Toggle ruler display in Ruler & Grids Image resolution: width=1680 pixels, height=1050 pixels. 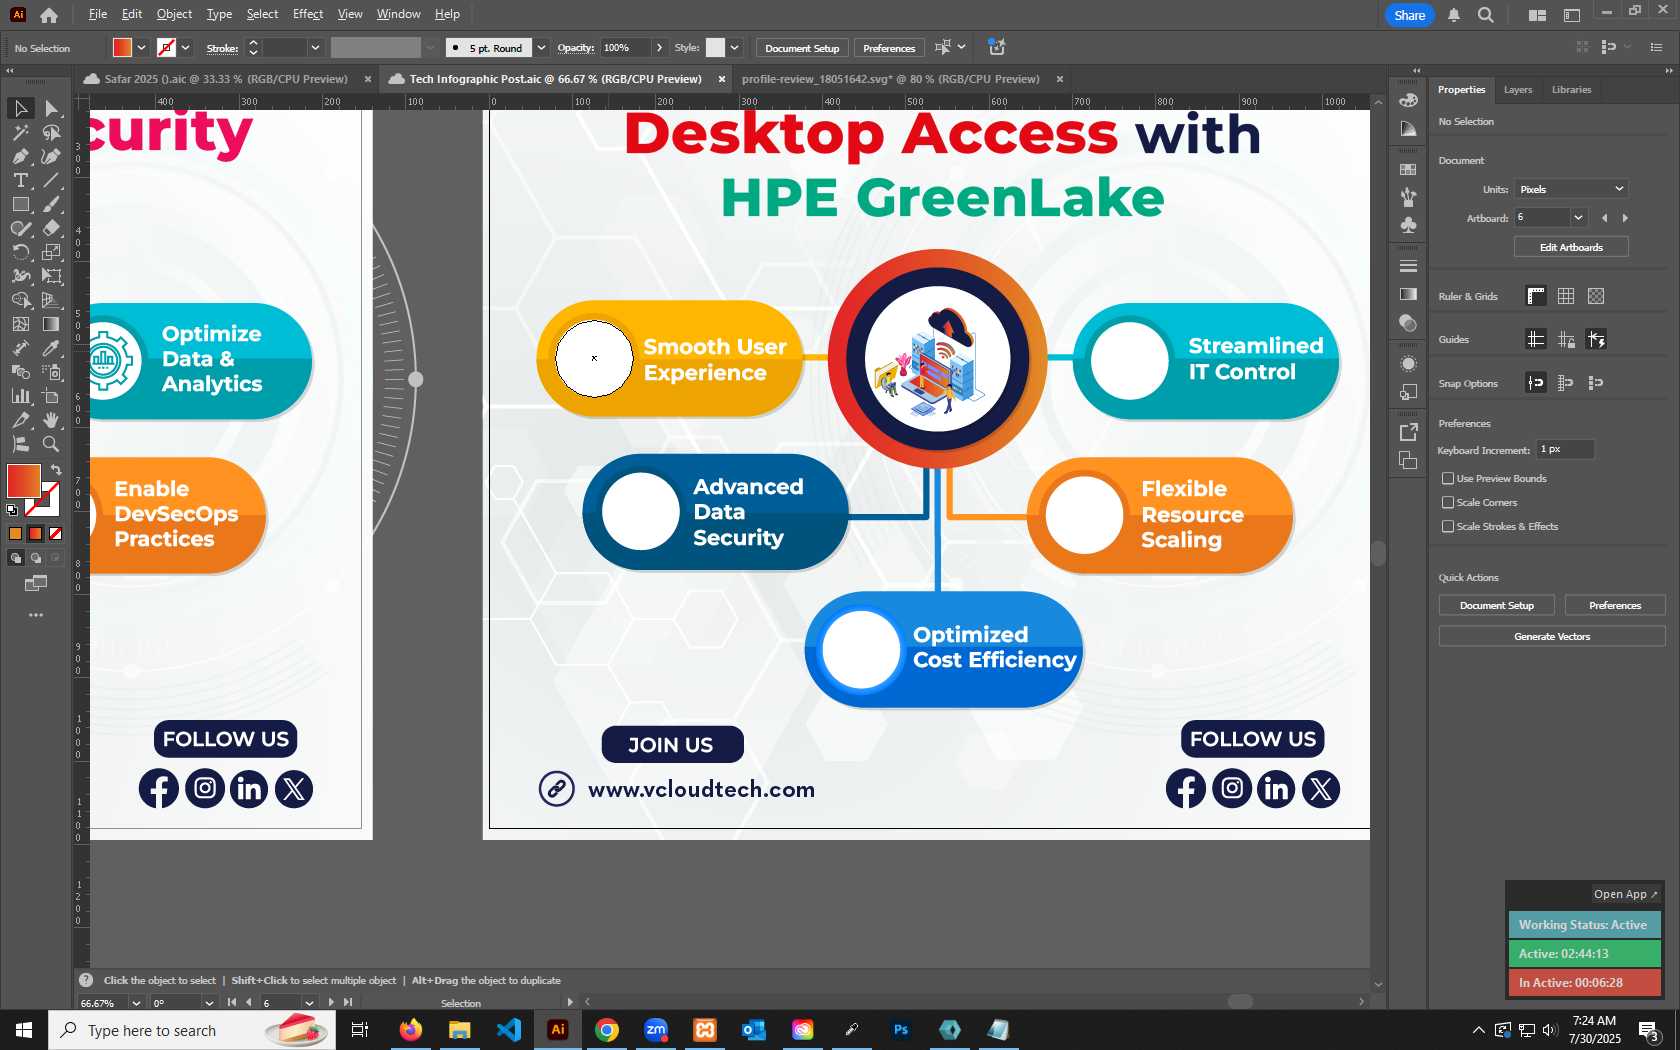point(1536,296)
